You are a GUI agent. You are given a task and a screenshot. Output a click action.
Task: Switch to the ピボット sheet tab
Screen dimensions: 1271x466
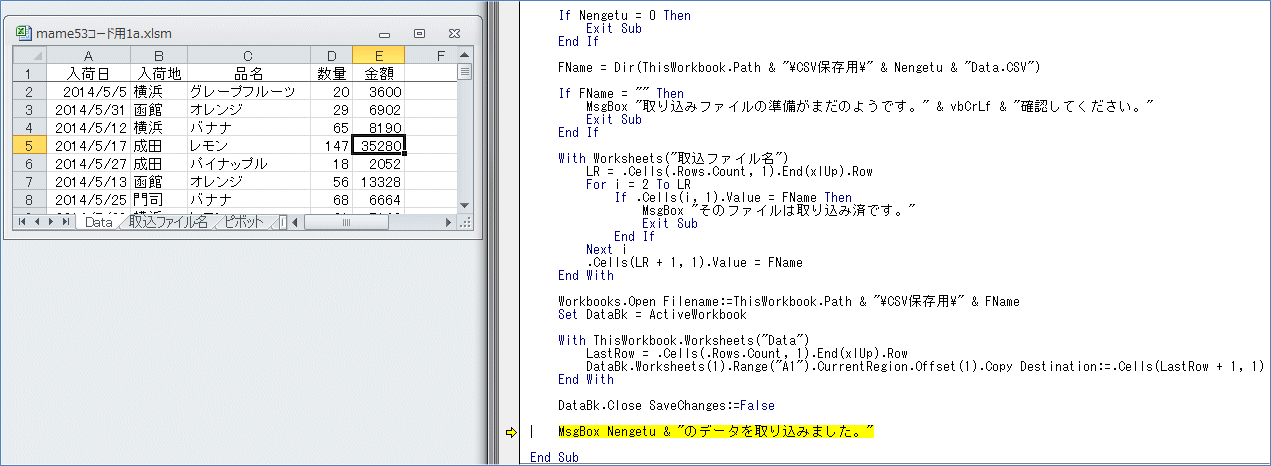(244, 222)
